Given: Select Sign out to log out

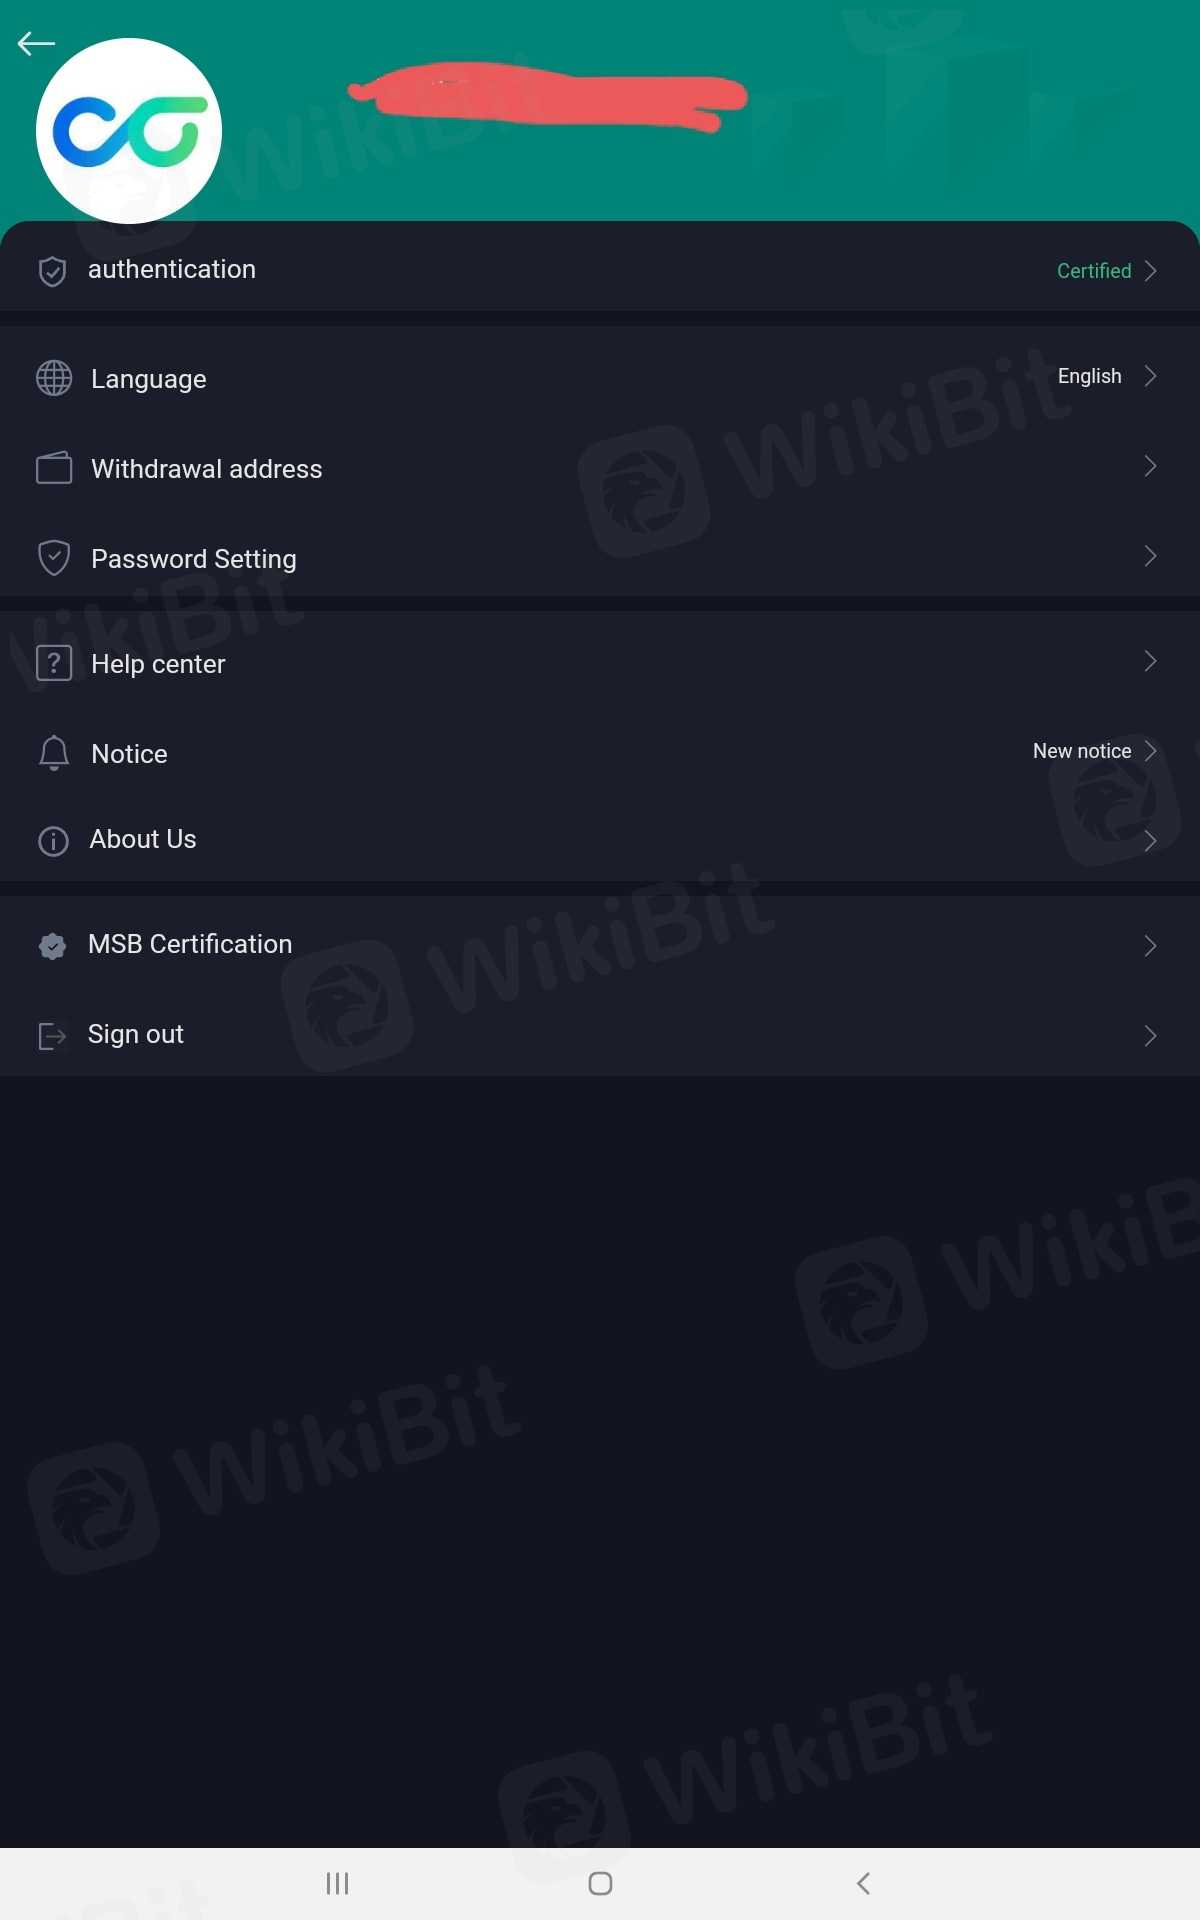Looking at the screenshot, I should (136, 1034).
